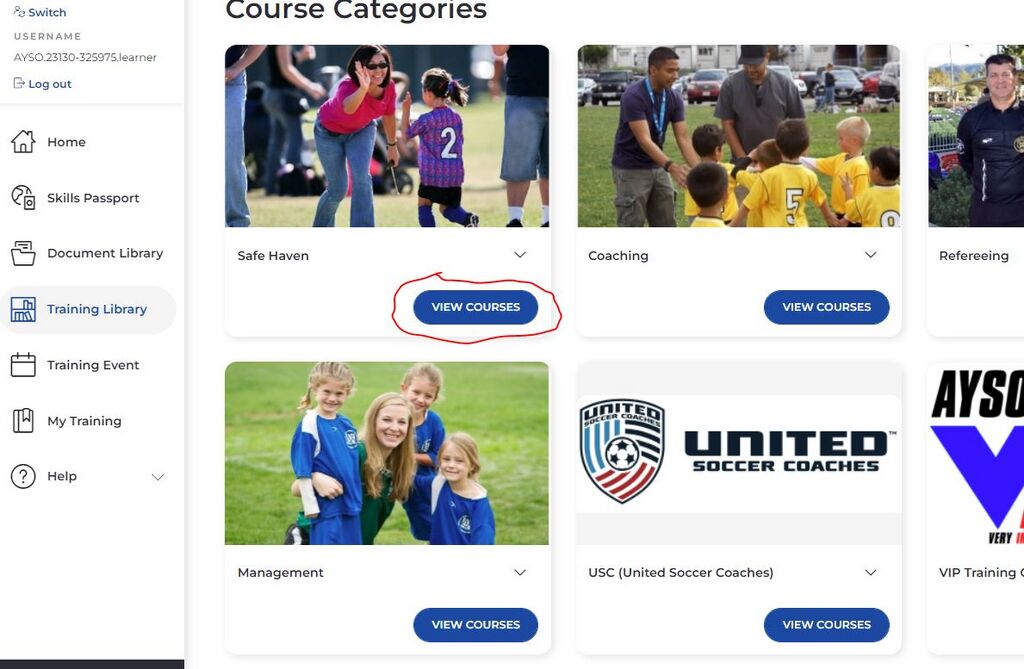Expand USC (United Soccer Coaches) chevron
The height and width of the screenshot is (669, 1024).
pyautogui.click(x=870, y=572)
